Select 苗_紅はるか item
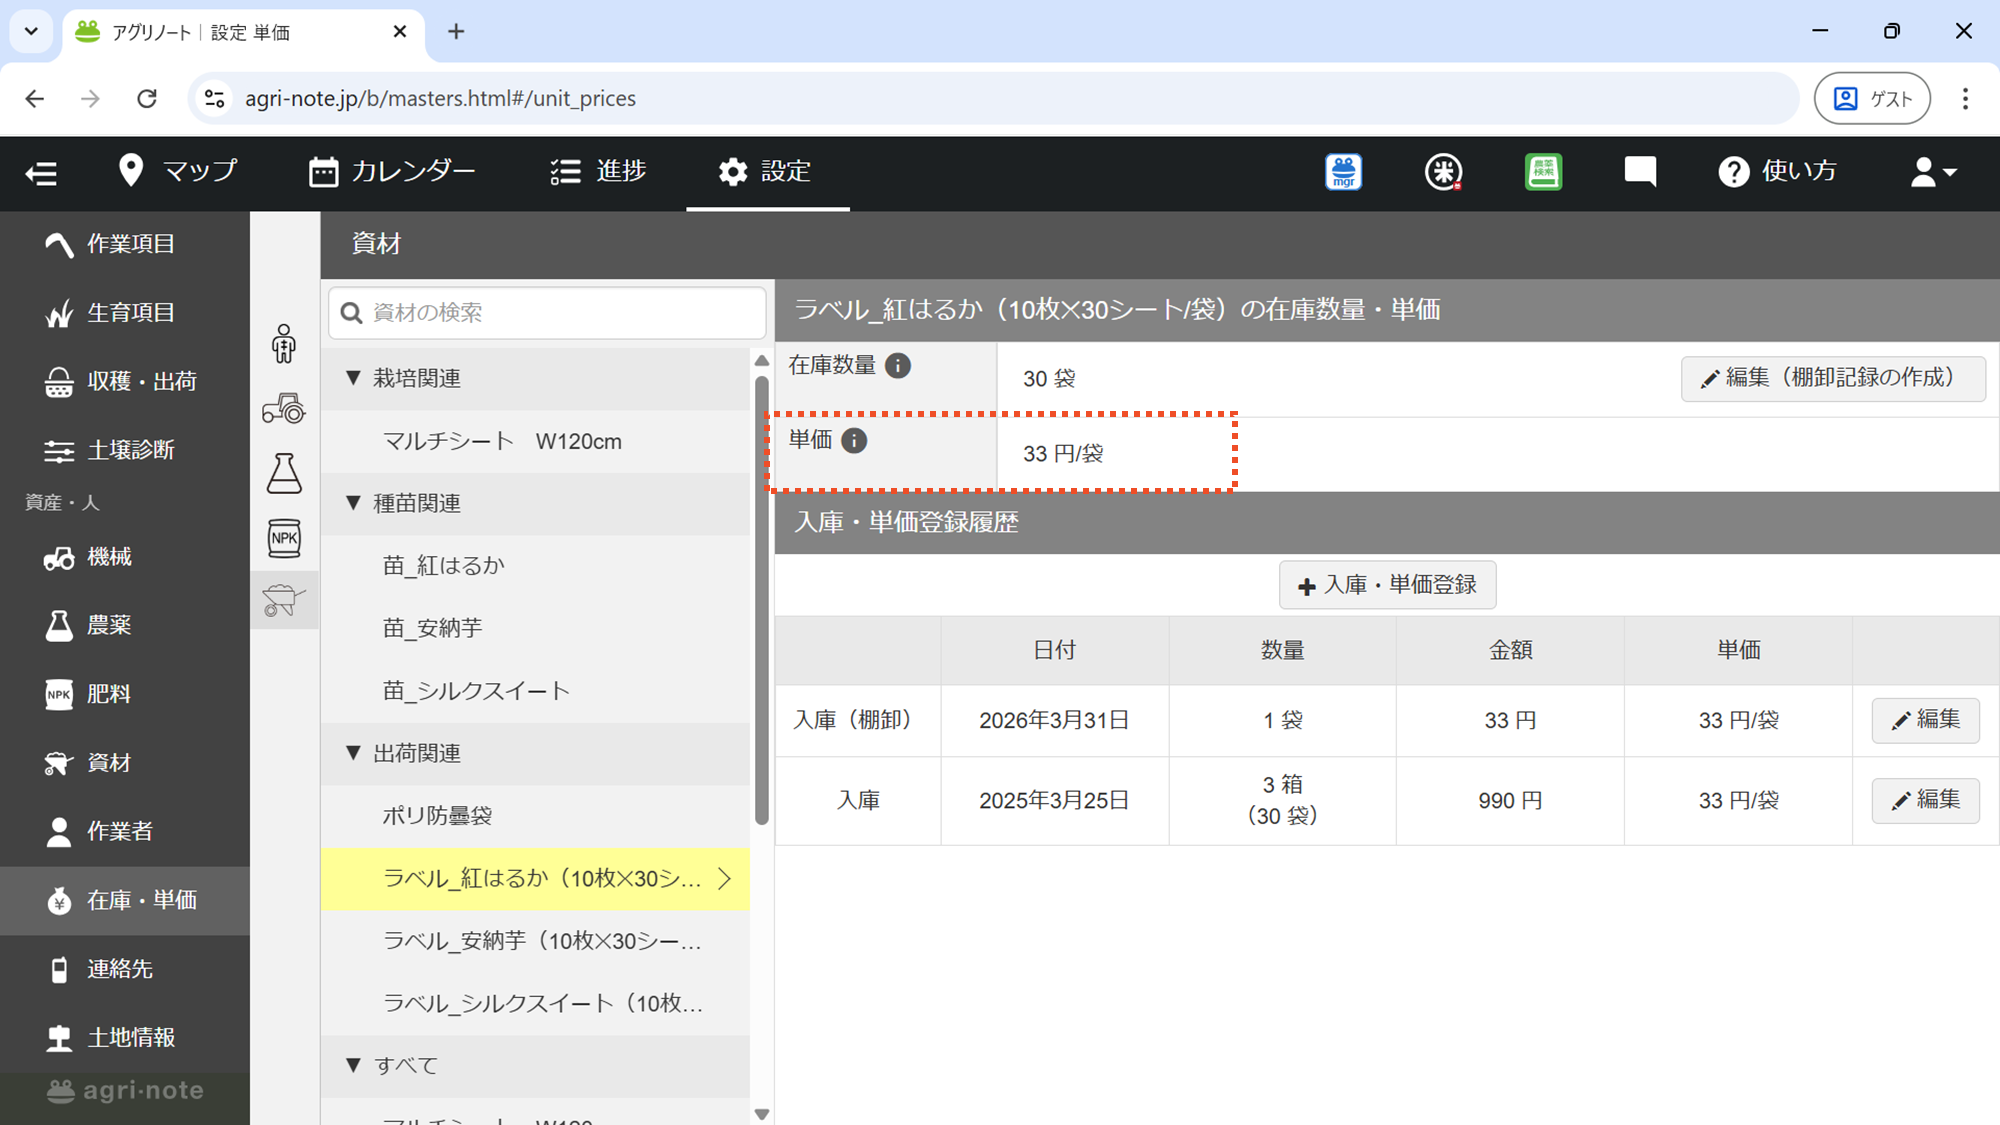Screen dimensions: 2000x1125 [x=535, y=566]
